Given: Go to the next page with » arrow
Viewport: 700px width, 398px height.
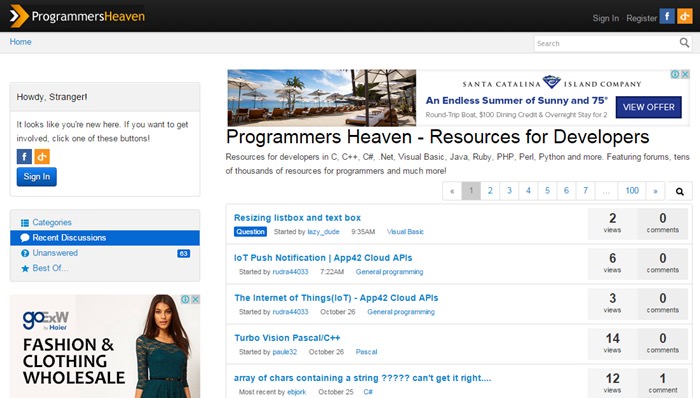Looking at the screenshot, I should point(655,191).
